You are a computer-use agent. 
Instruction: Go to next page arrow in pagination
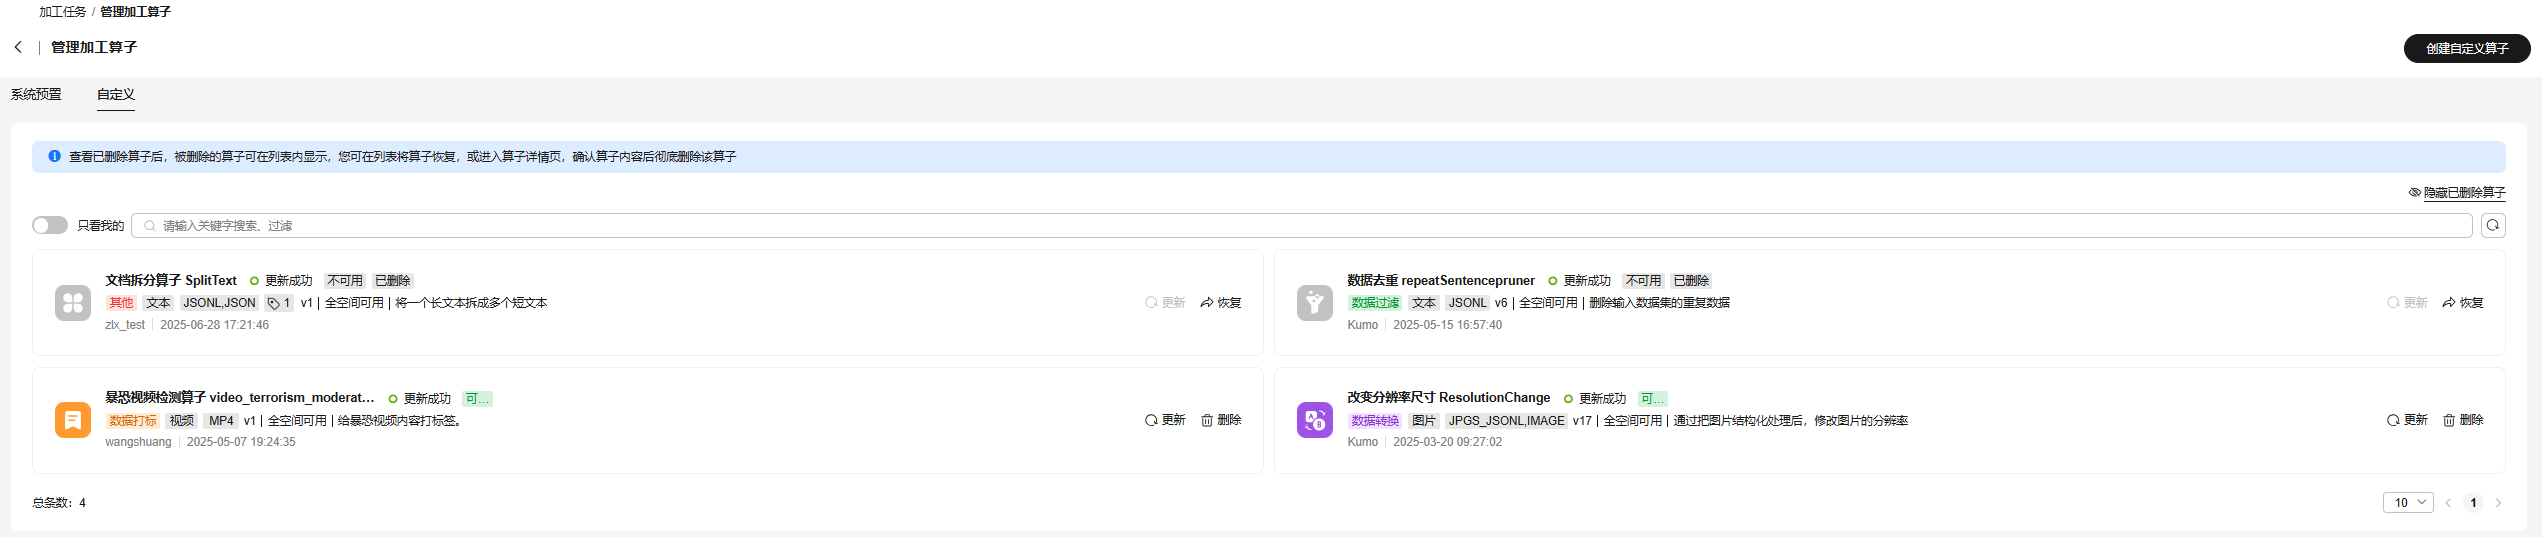pos(2498,503)
